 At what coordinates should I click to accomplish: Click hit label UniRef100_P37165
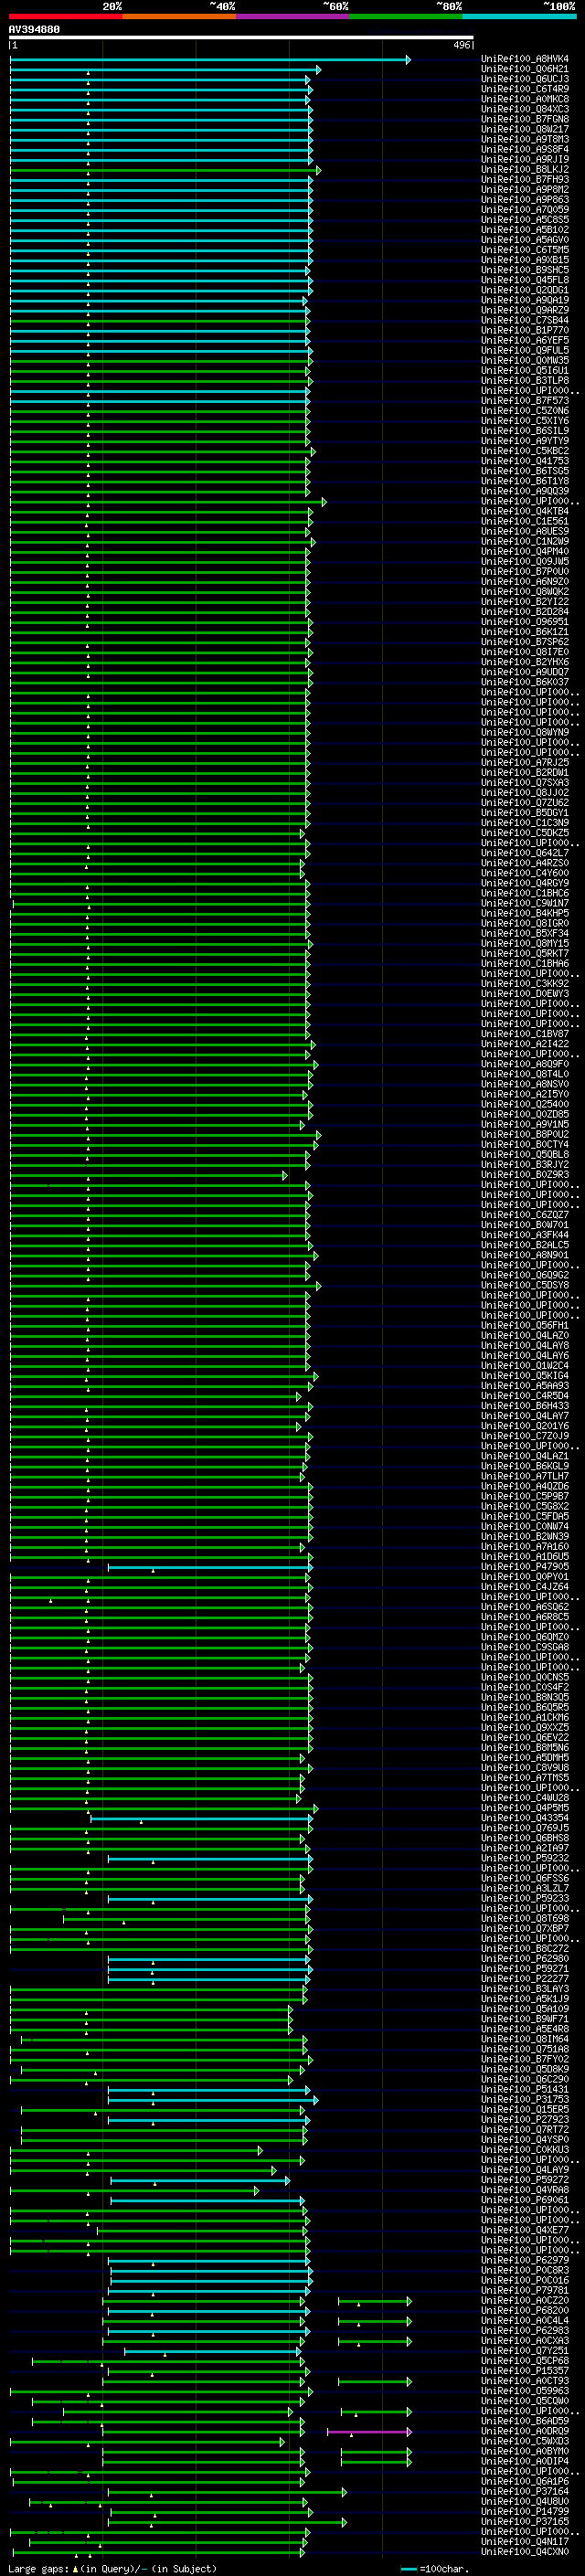[x=524, y=2522]
